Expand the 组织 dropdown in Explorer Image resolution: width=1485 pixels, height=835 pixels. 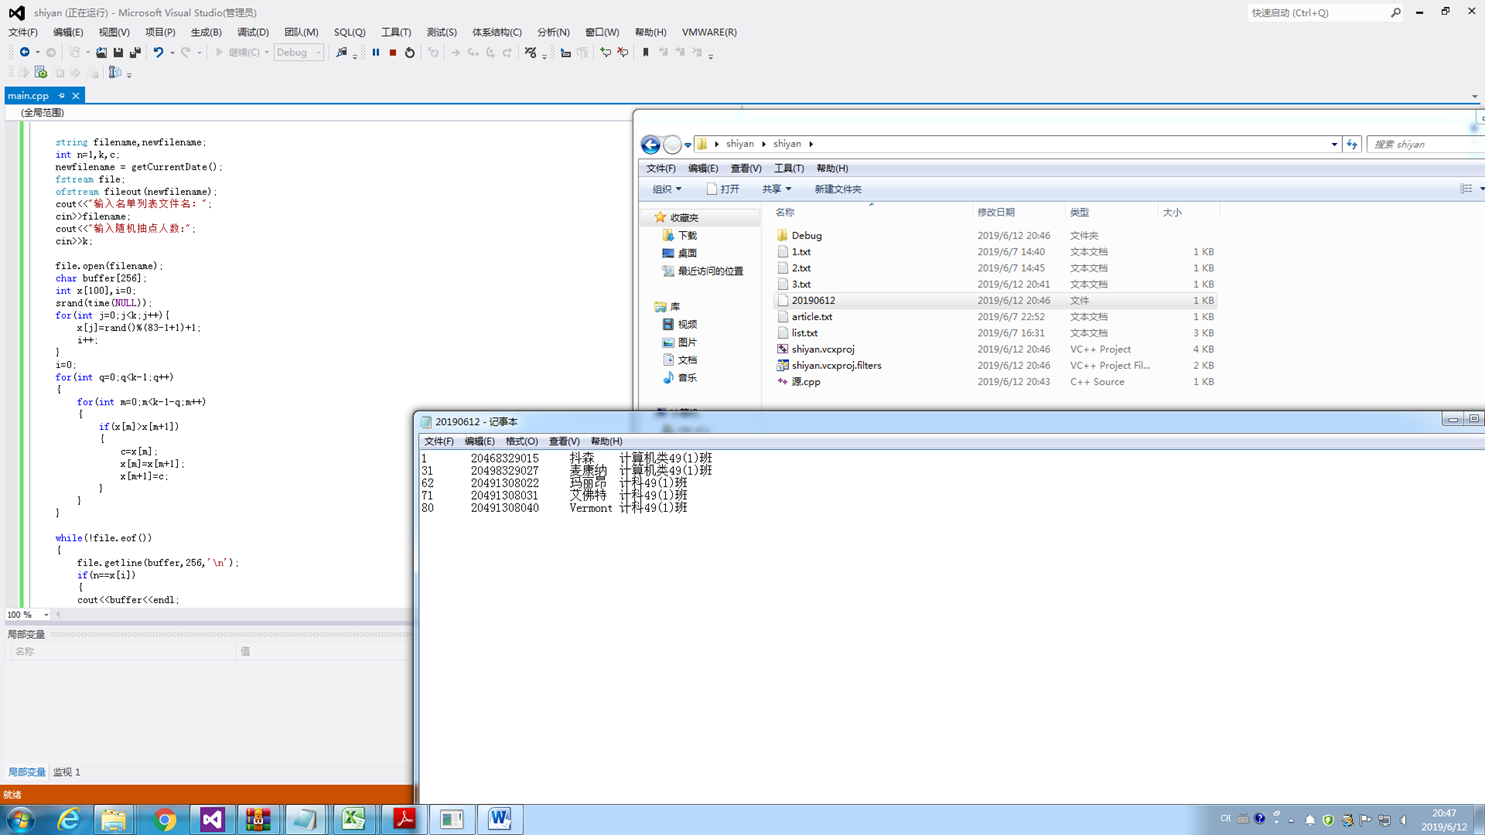click(x=667, y=189)
